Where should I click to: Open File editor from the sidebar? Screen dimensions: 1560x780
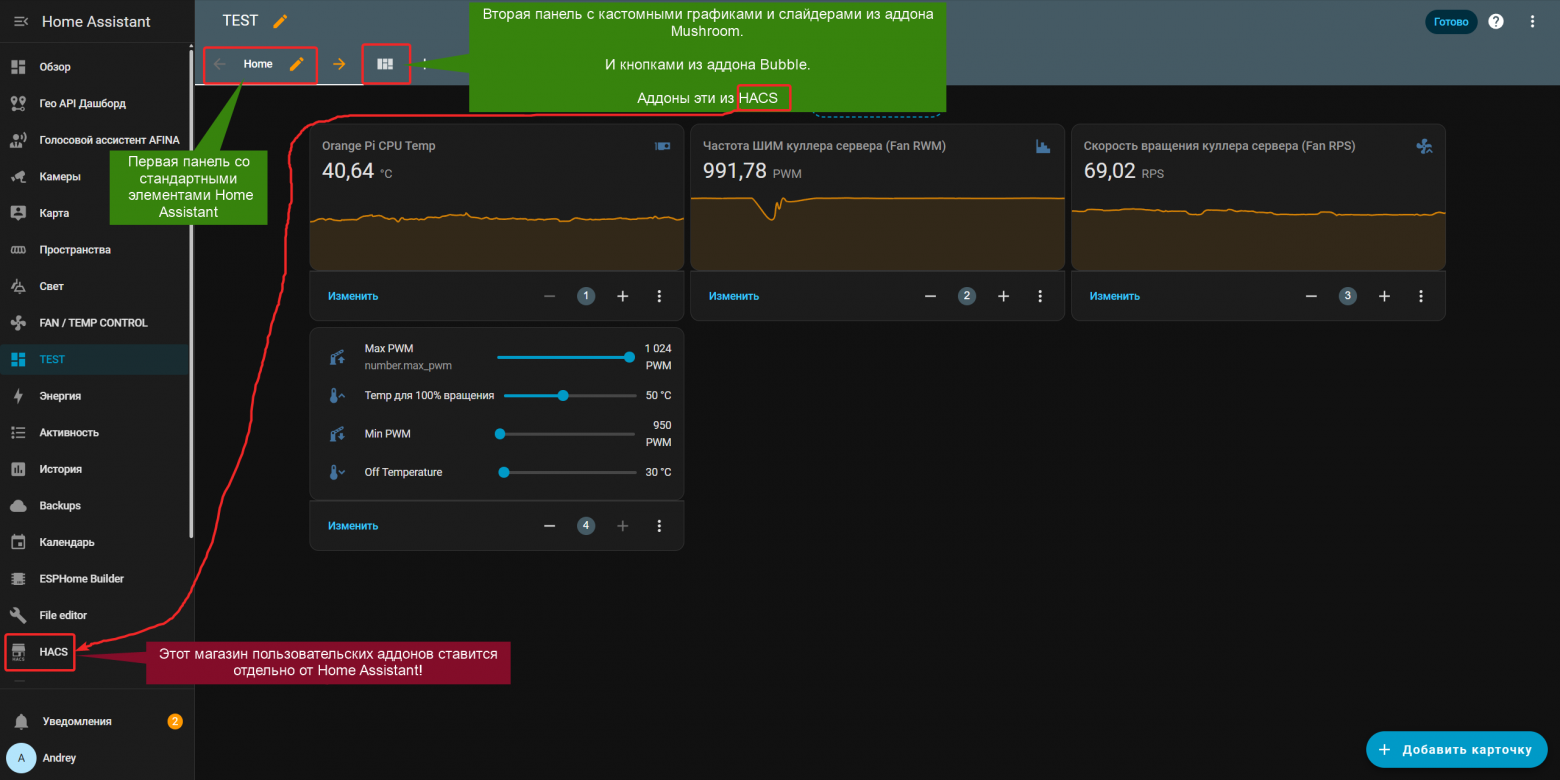[x=62, y=614]
